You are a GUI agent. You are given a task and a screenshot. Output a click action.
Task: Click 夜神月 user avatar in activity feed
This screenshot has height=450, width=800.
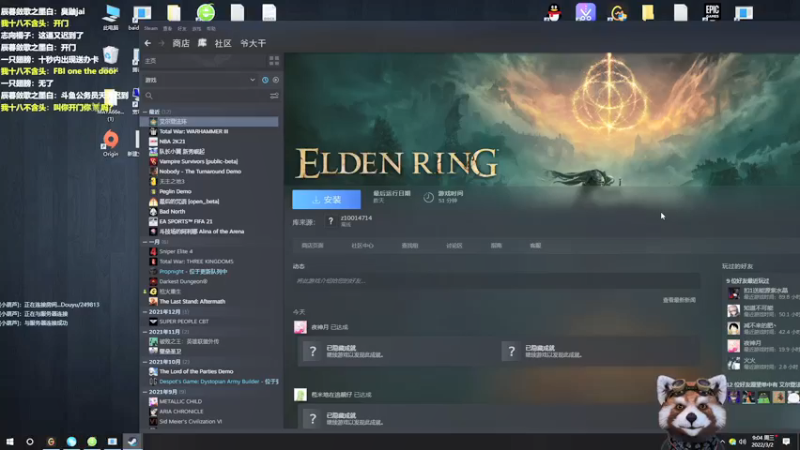[x=300, y=327]
